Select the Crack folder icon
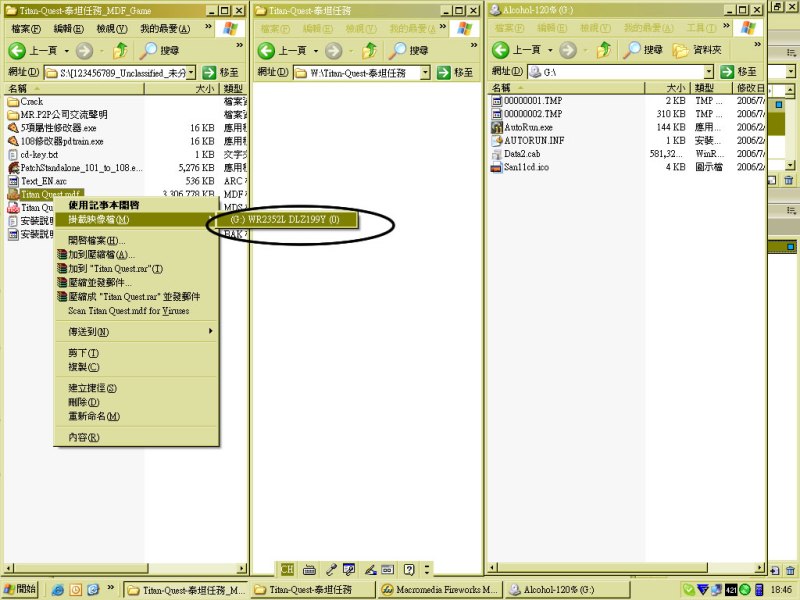The width and height of the screenshot is (800, 600). 13,102
